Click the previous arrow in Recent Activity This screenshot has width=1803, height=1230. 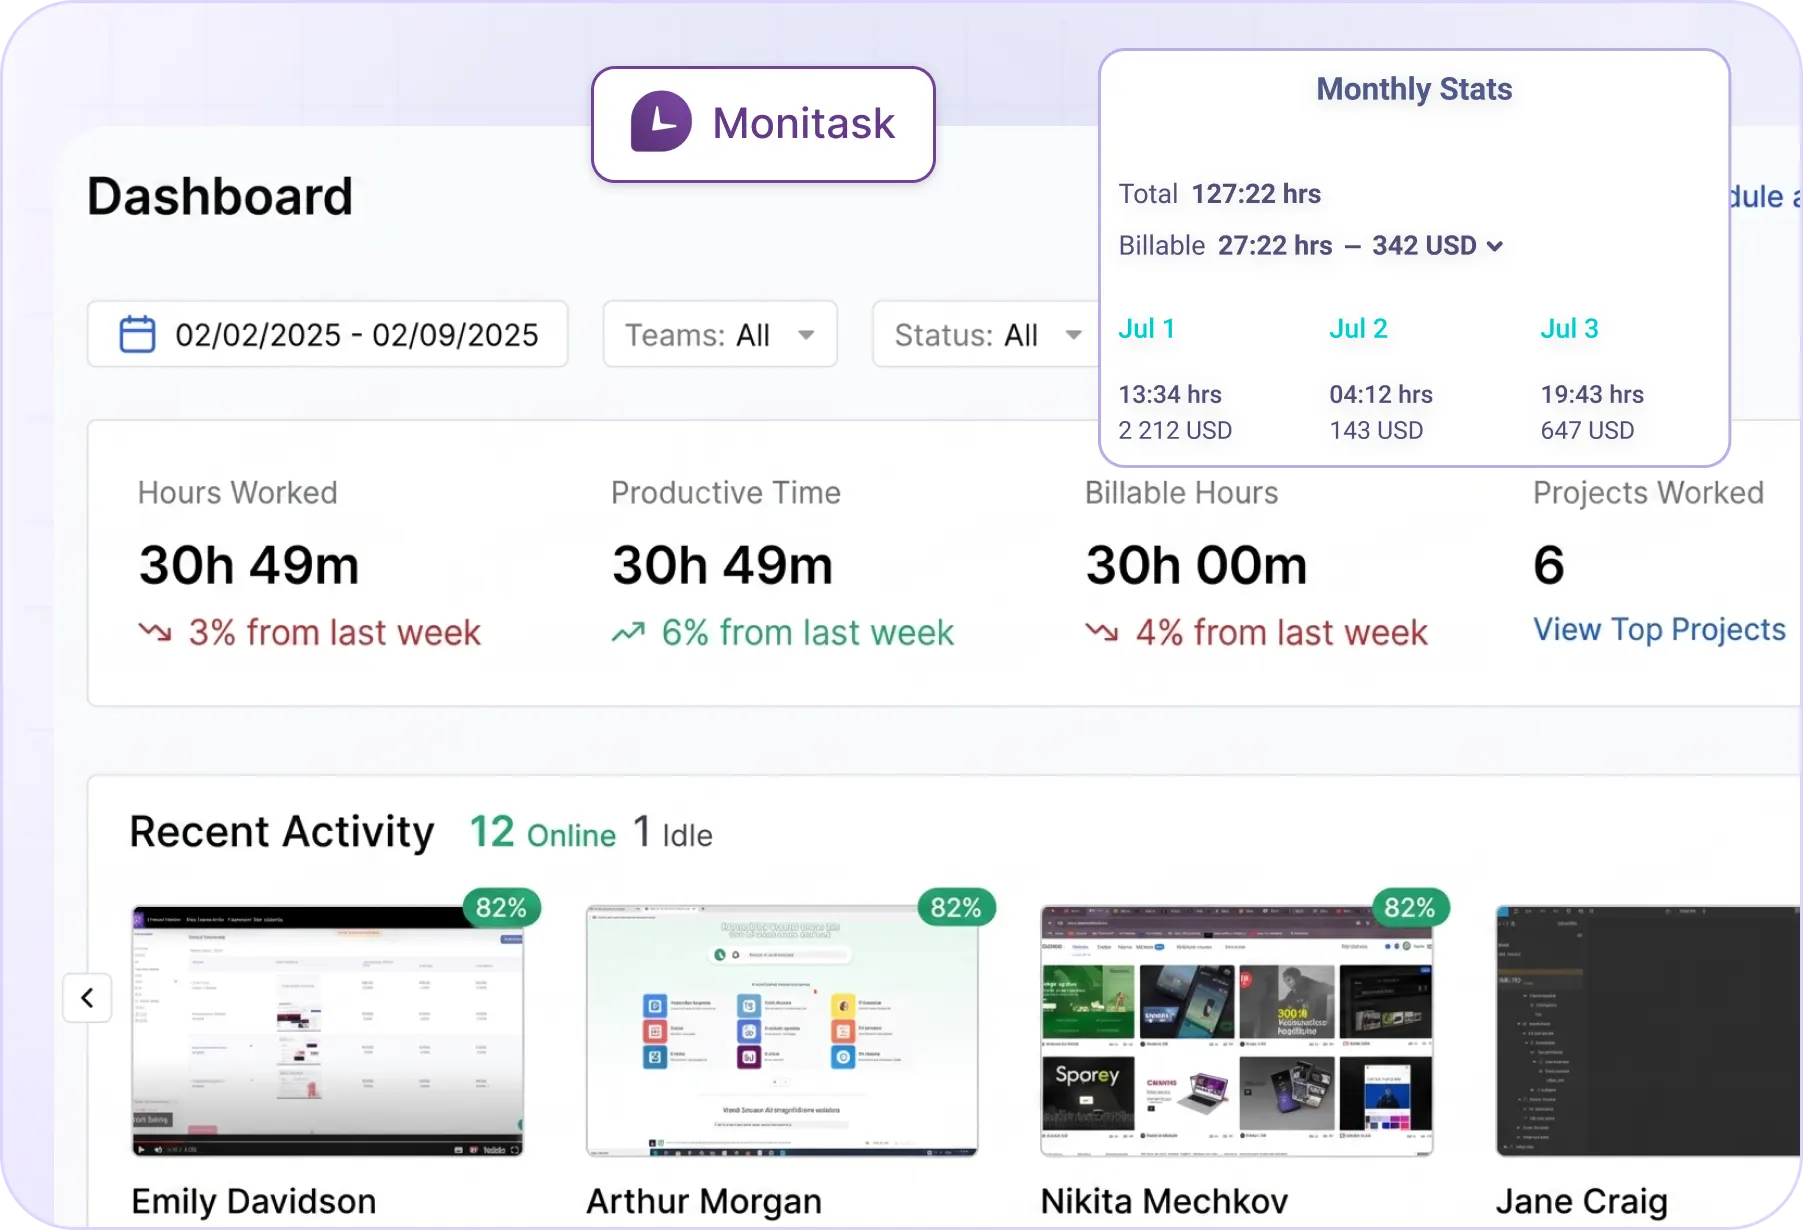click(x=87, y=997)
